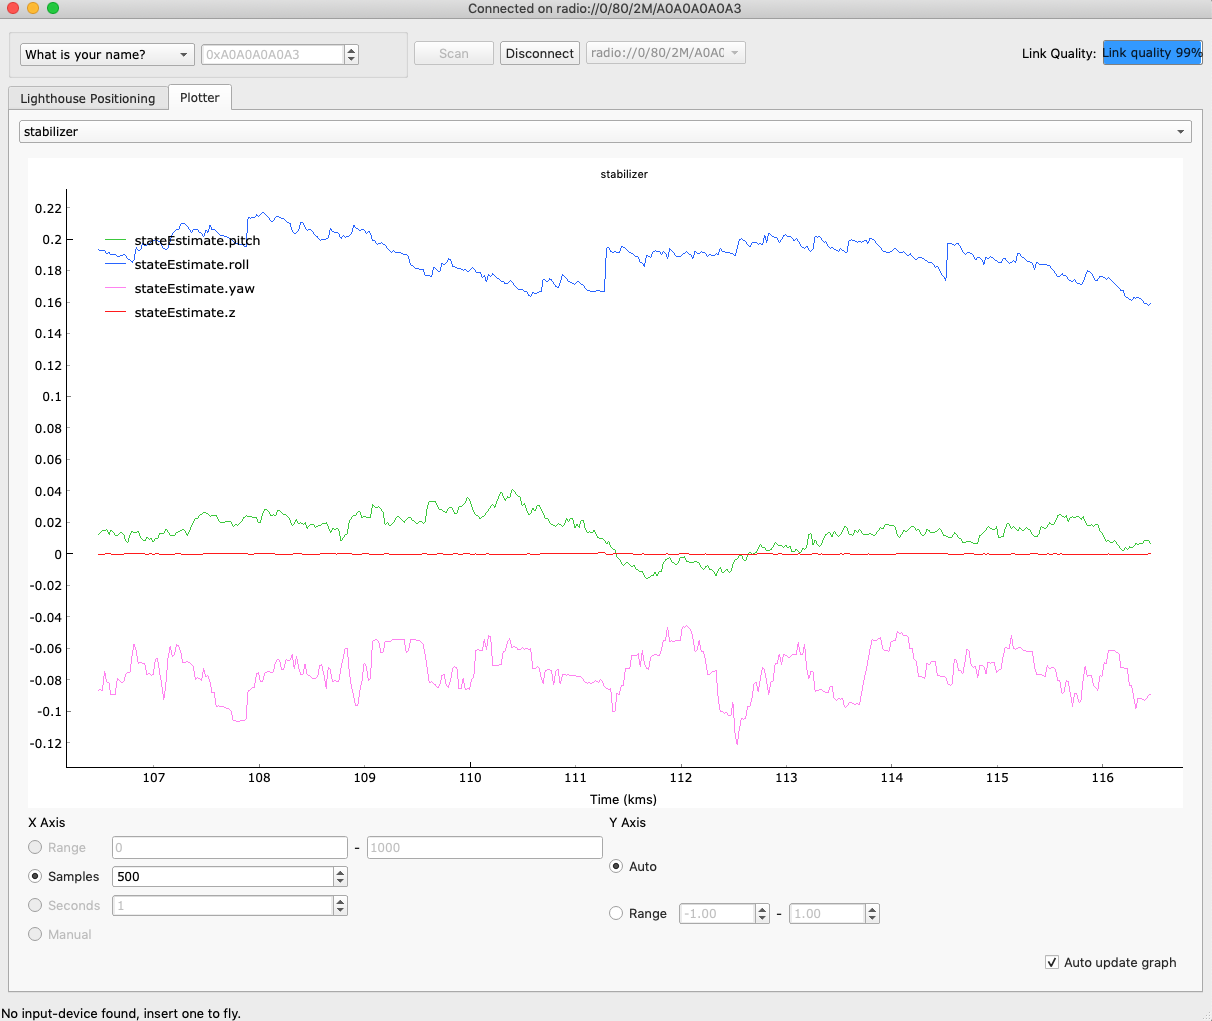Adjust the Samples spinbox arrows

(340, 876)
